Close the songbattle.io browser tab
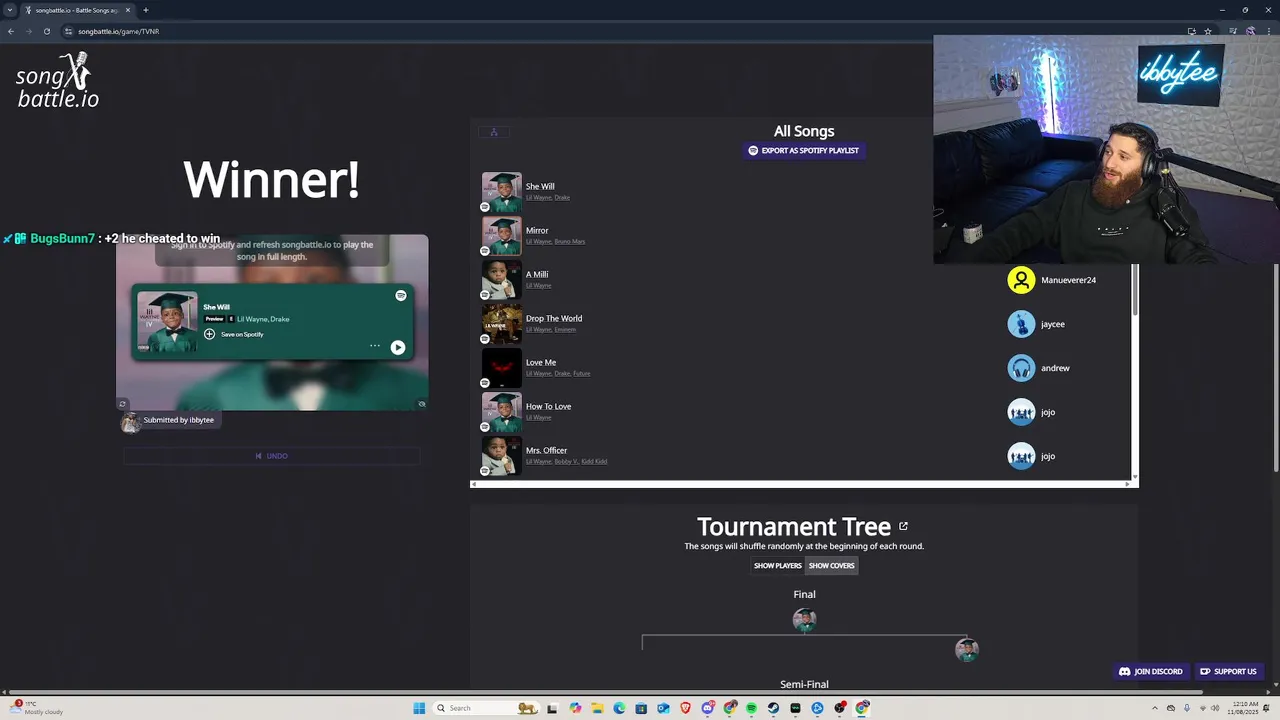The height and width of the screenshot is (720, 1280). 128,10
